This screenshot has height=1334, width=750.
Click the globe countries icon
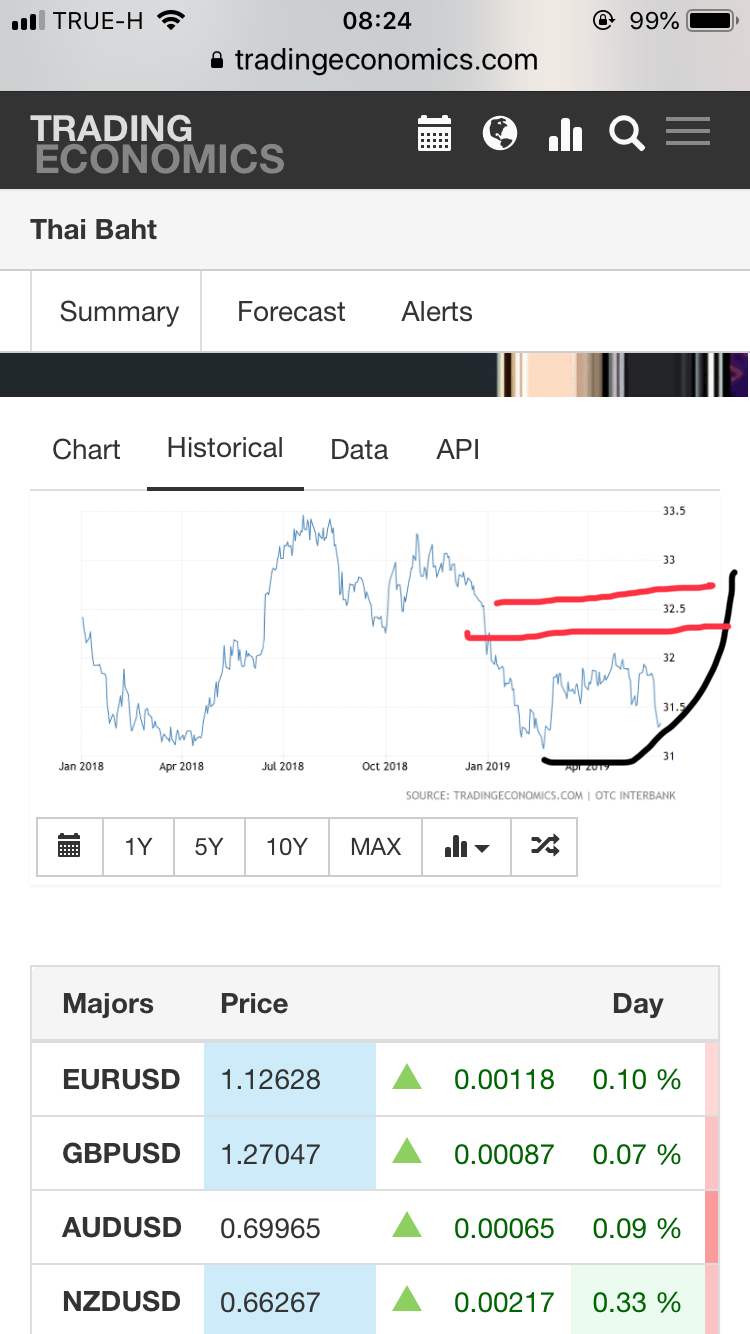click(x=500, y=133)
